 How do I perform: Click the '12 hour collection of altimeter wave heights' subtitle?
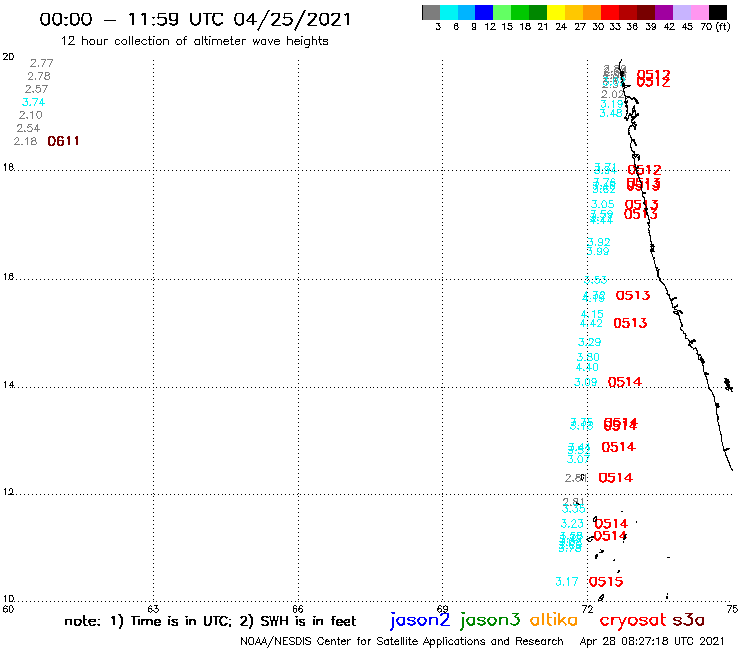pyautogui.click(x=194, y=41)
